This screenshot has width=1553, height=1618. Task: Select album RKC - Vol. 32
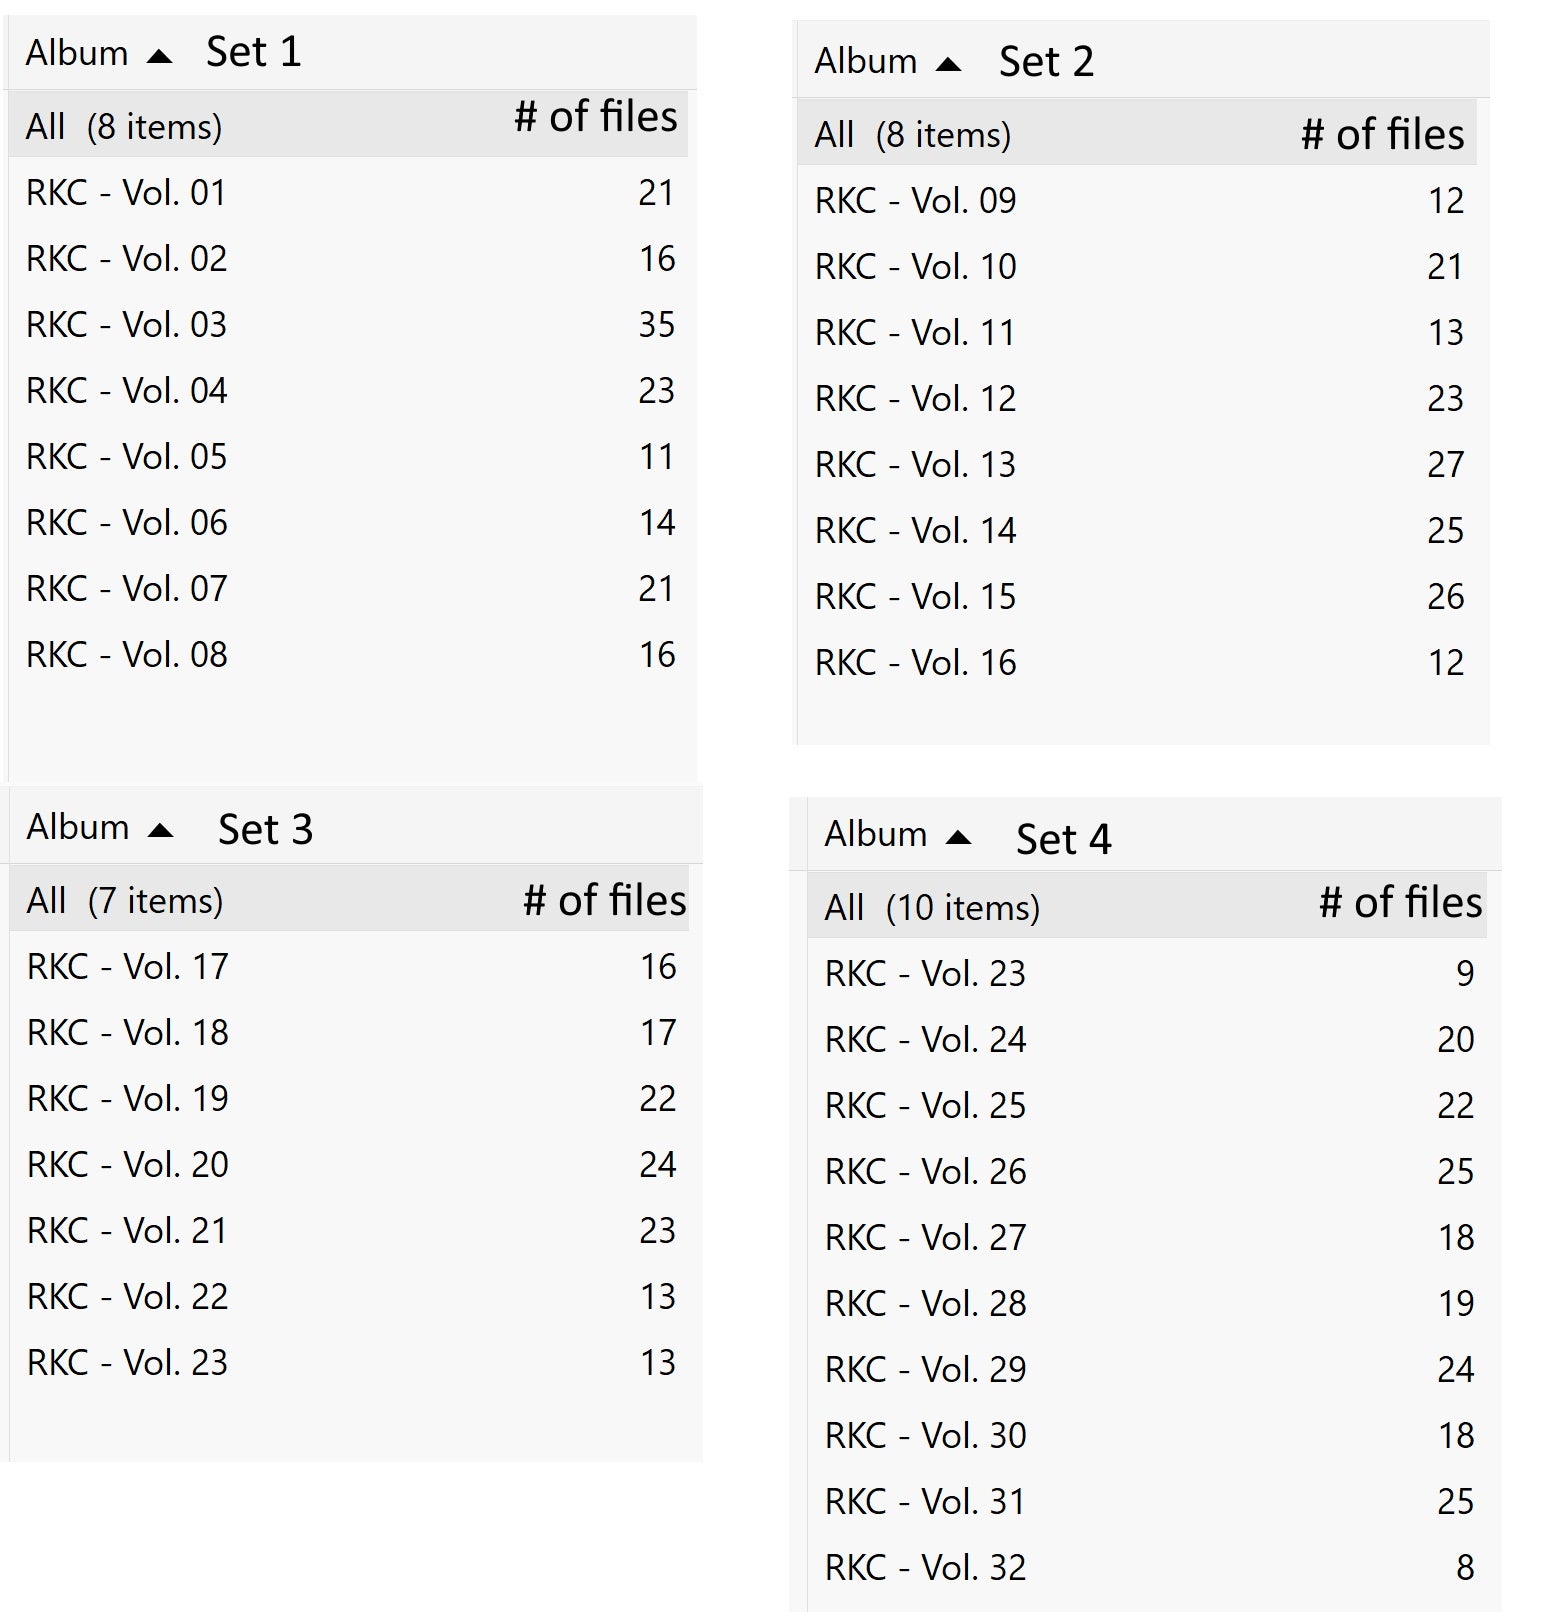coord(926,1568)
